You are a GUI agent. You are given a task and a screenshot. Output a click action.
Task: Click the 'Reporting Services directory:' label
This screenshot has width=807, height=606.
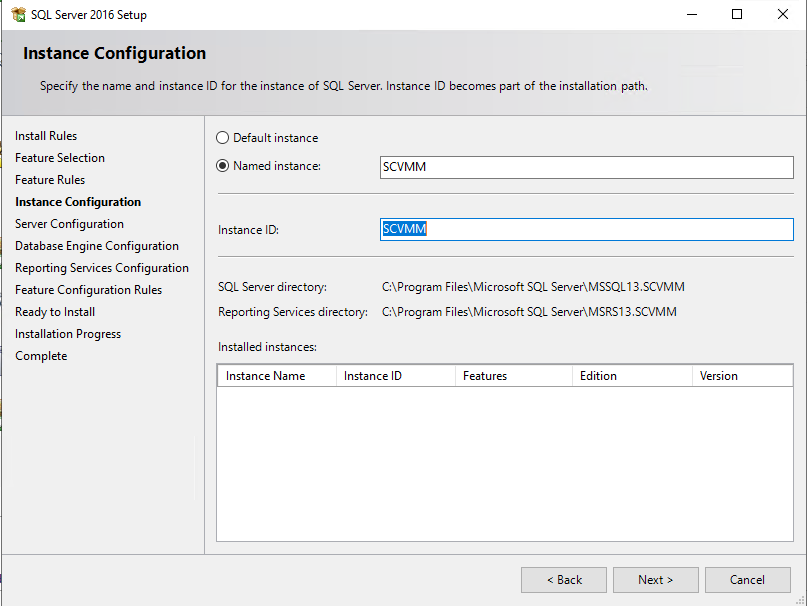pos(293,312)
